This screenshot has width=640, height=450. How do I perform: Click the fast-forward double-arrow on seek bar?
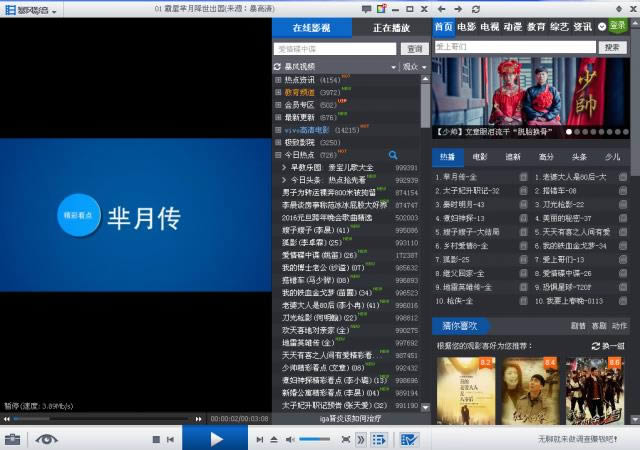(198, 419)
